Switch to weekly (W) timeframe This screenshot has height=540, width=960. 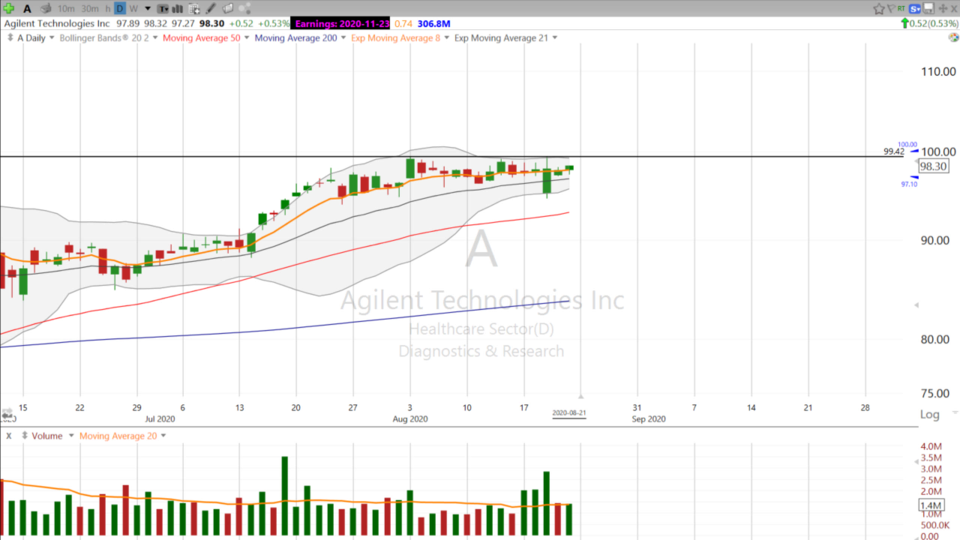click(134, 8)
